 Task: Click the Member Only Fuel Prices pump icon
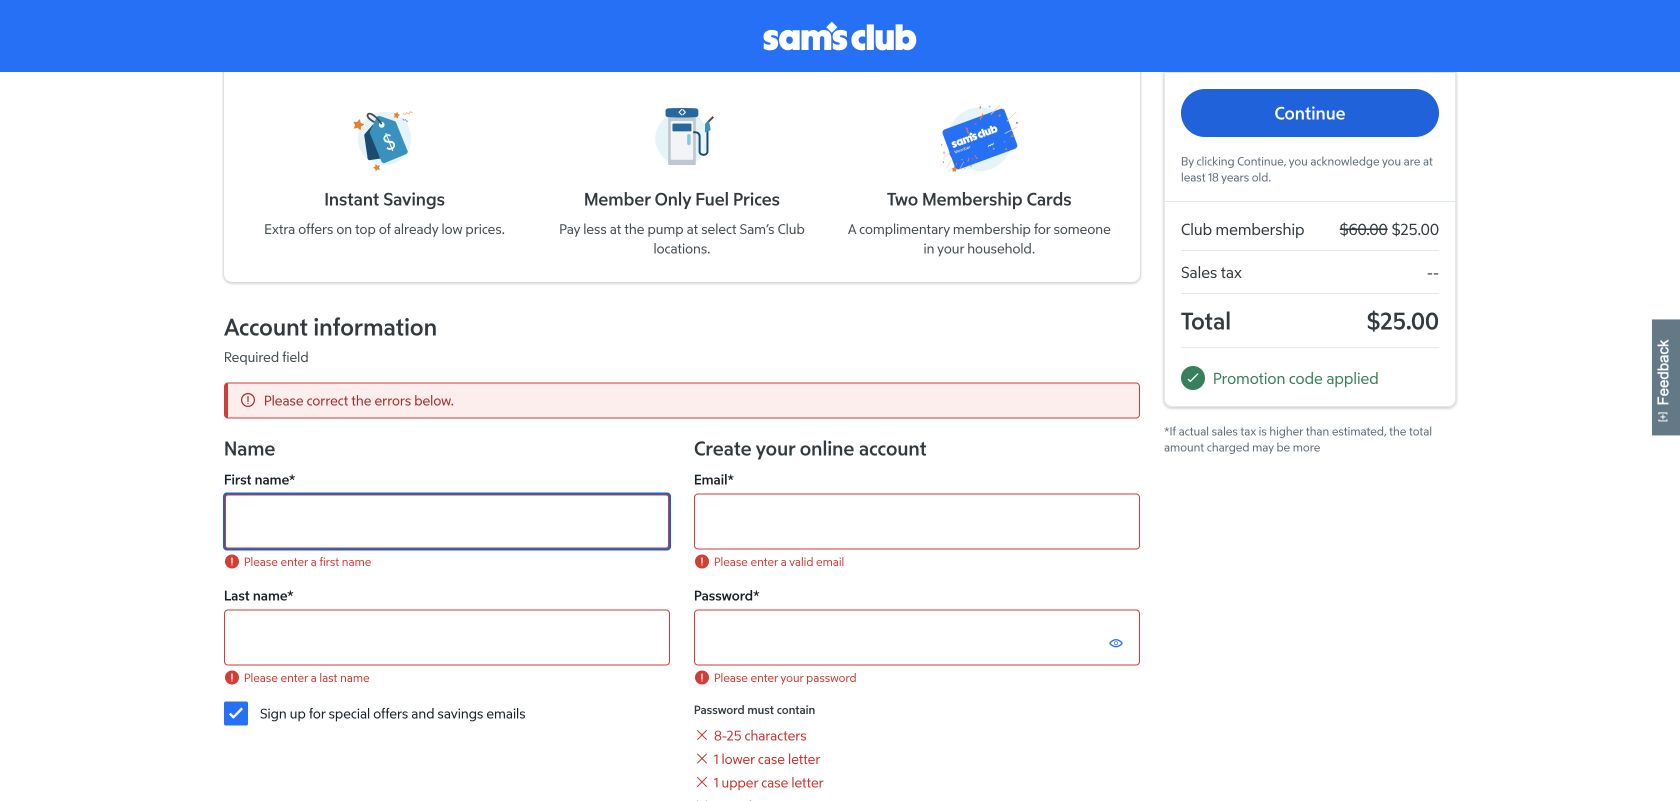[684, 136]
